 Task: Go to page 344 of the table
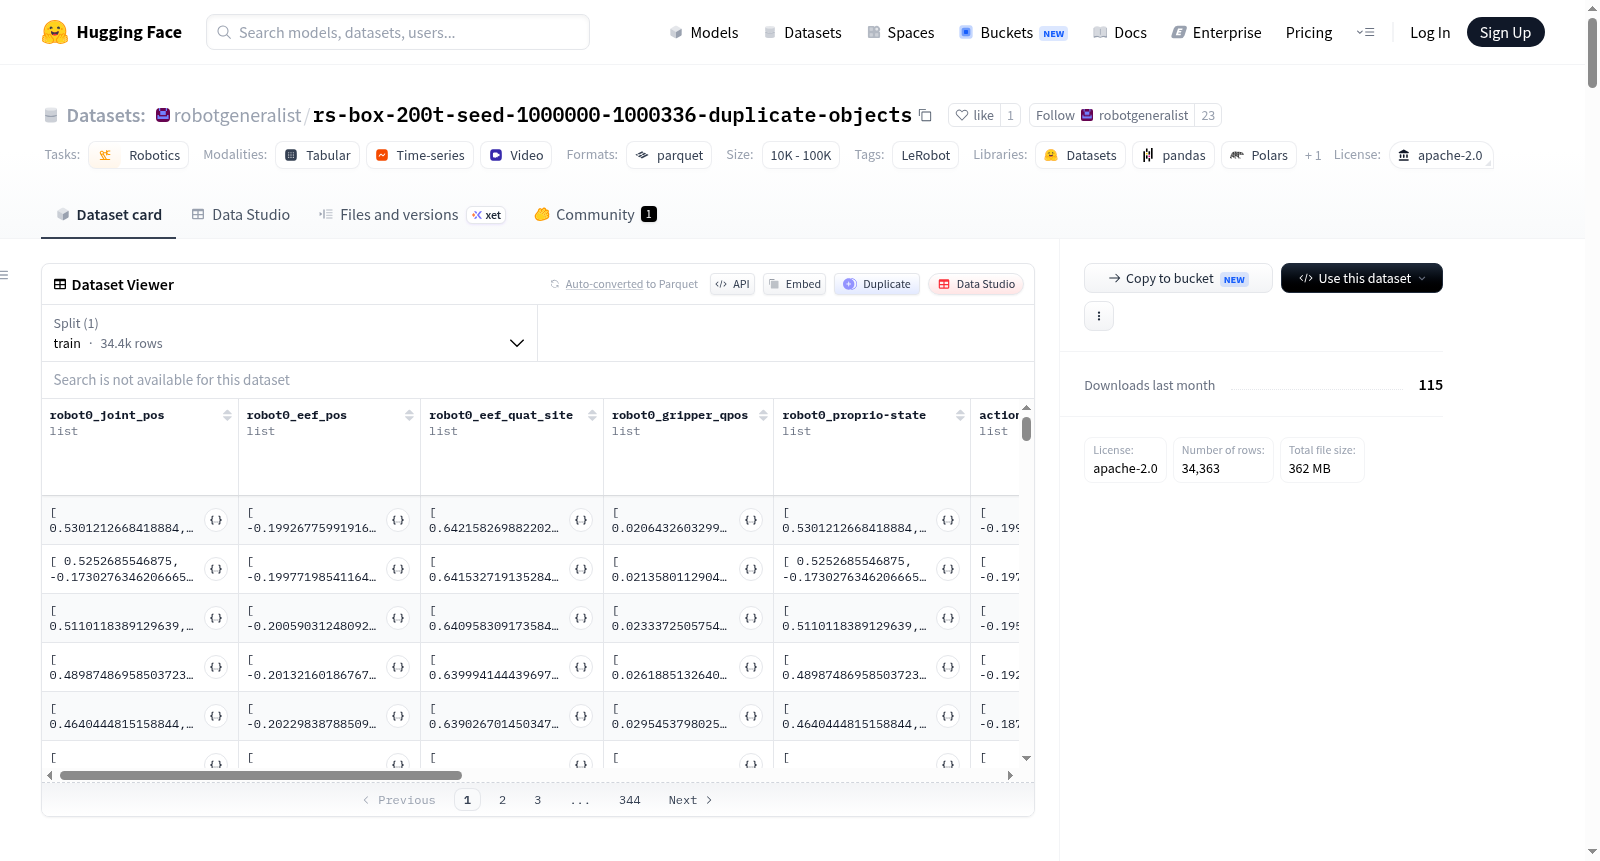[630, 800]
